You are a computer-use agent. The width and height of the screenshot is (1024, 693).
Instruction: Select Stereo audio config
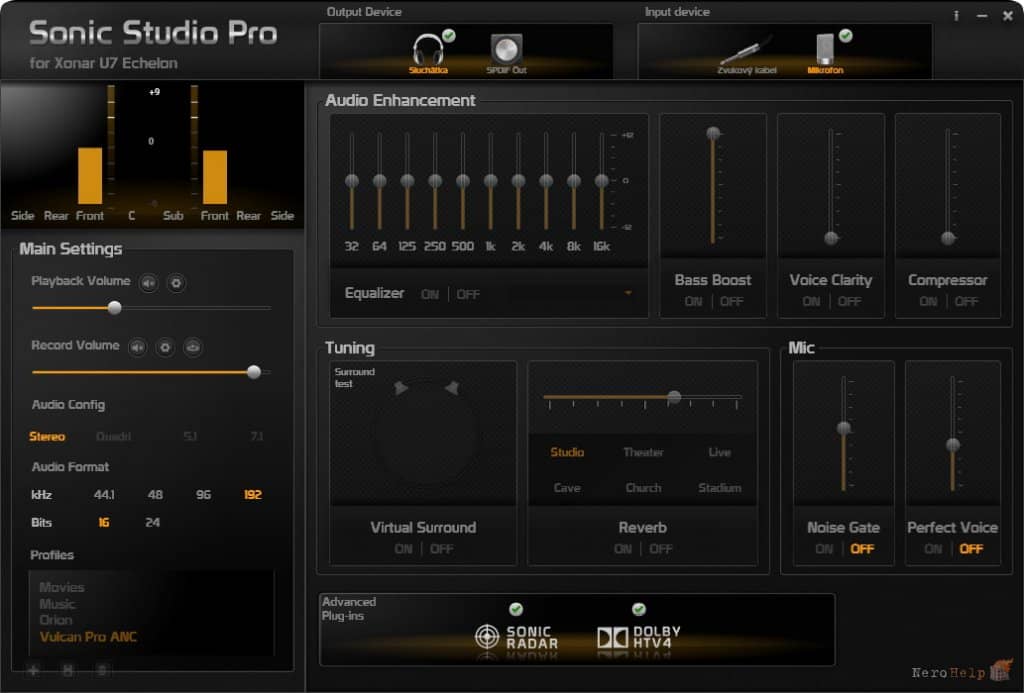coord(47,436)
